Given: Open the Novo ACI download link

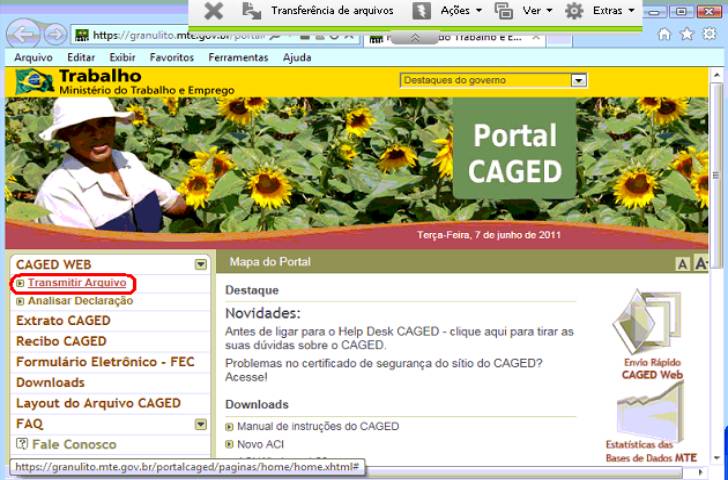Looking at the screenshot, I should [260, 444].
